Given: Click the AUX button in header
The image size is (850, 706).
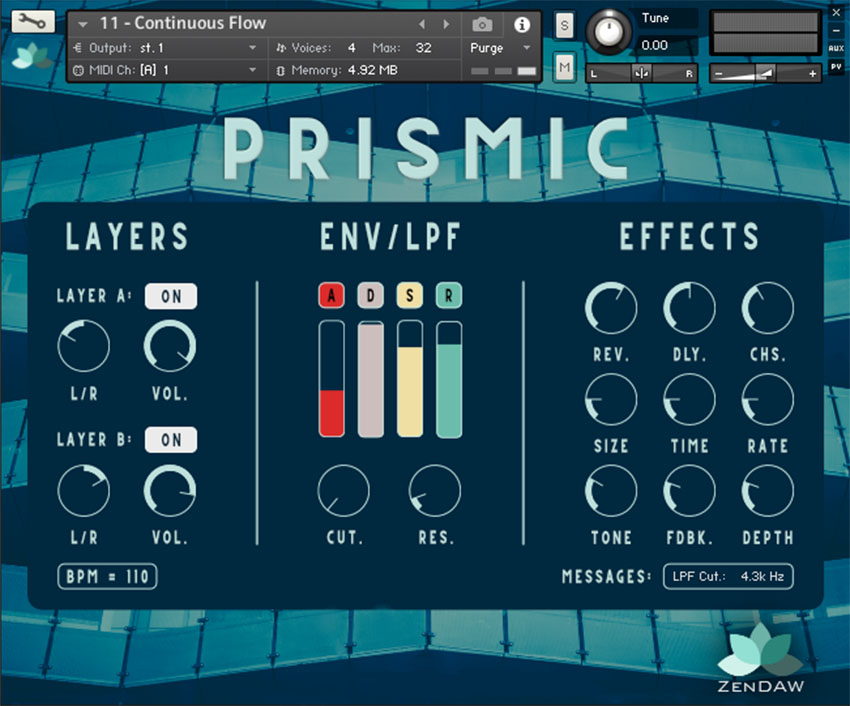Looking at the screenshot, I should tap(836, 48).
